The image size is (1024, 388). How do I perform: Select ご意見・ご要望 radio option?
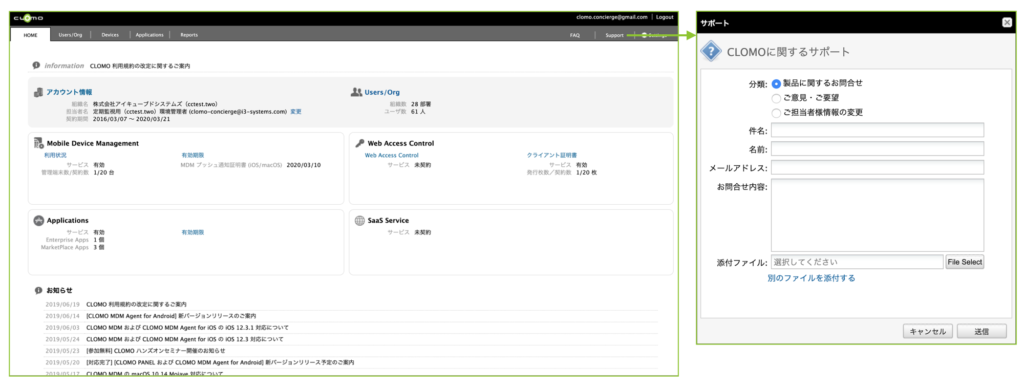776,98
